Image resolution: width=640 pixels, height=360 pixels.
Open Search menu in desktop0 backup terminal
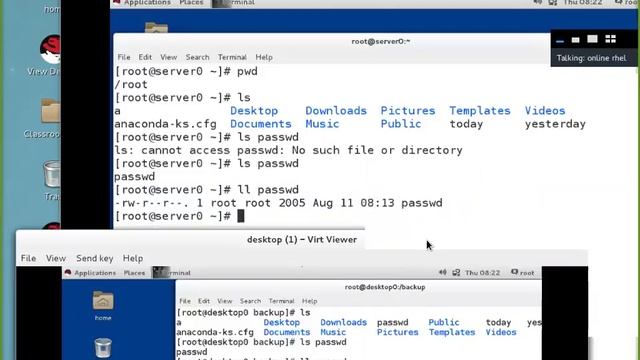250,301
